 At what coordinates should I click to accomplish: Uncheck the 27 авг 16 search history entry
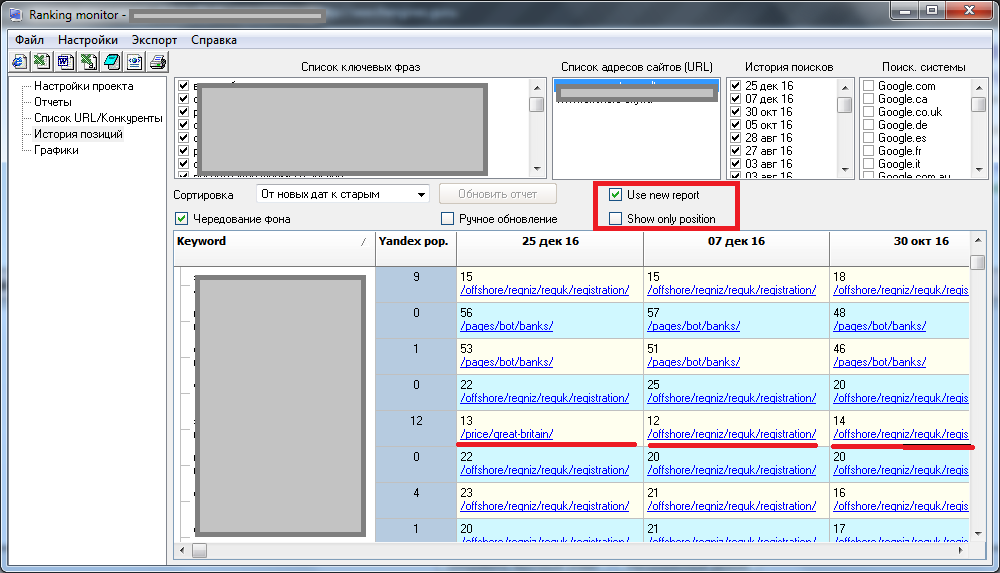735,151
